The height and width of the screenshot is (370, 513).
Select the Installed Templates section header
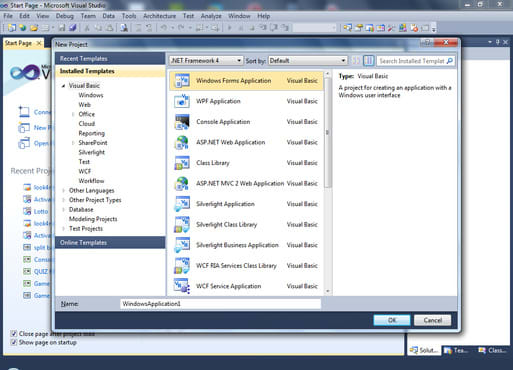click(x=110, y=71)
